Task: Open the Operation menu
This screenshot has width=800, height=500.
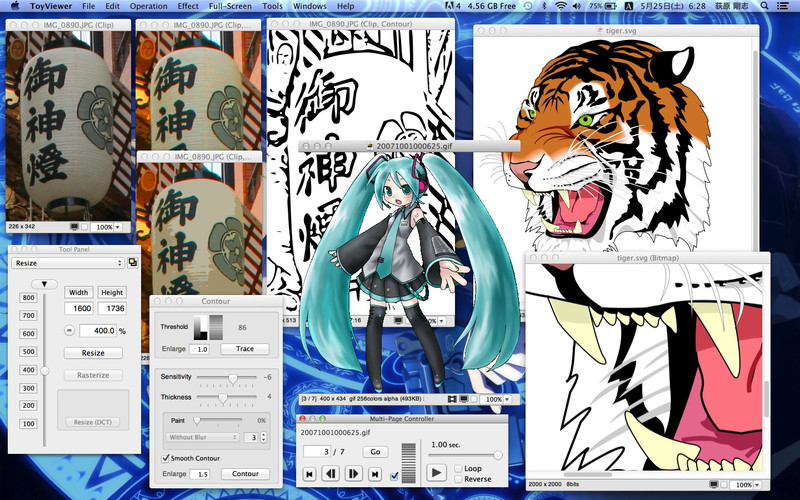Action: click(148, 6)
